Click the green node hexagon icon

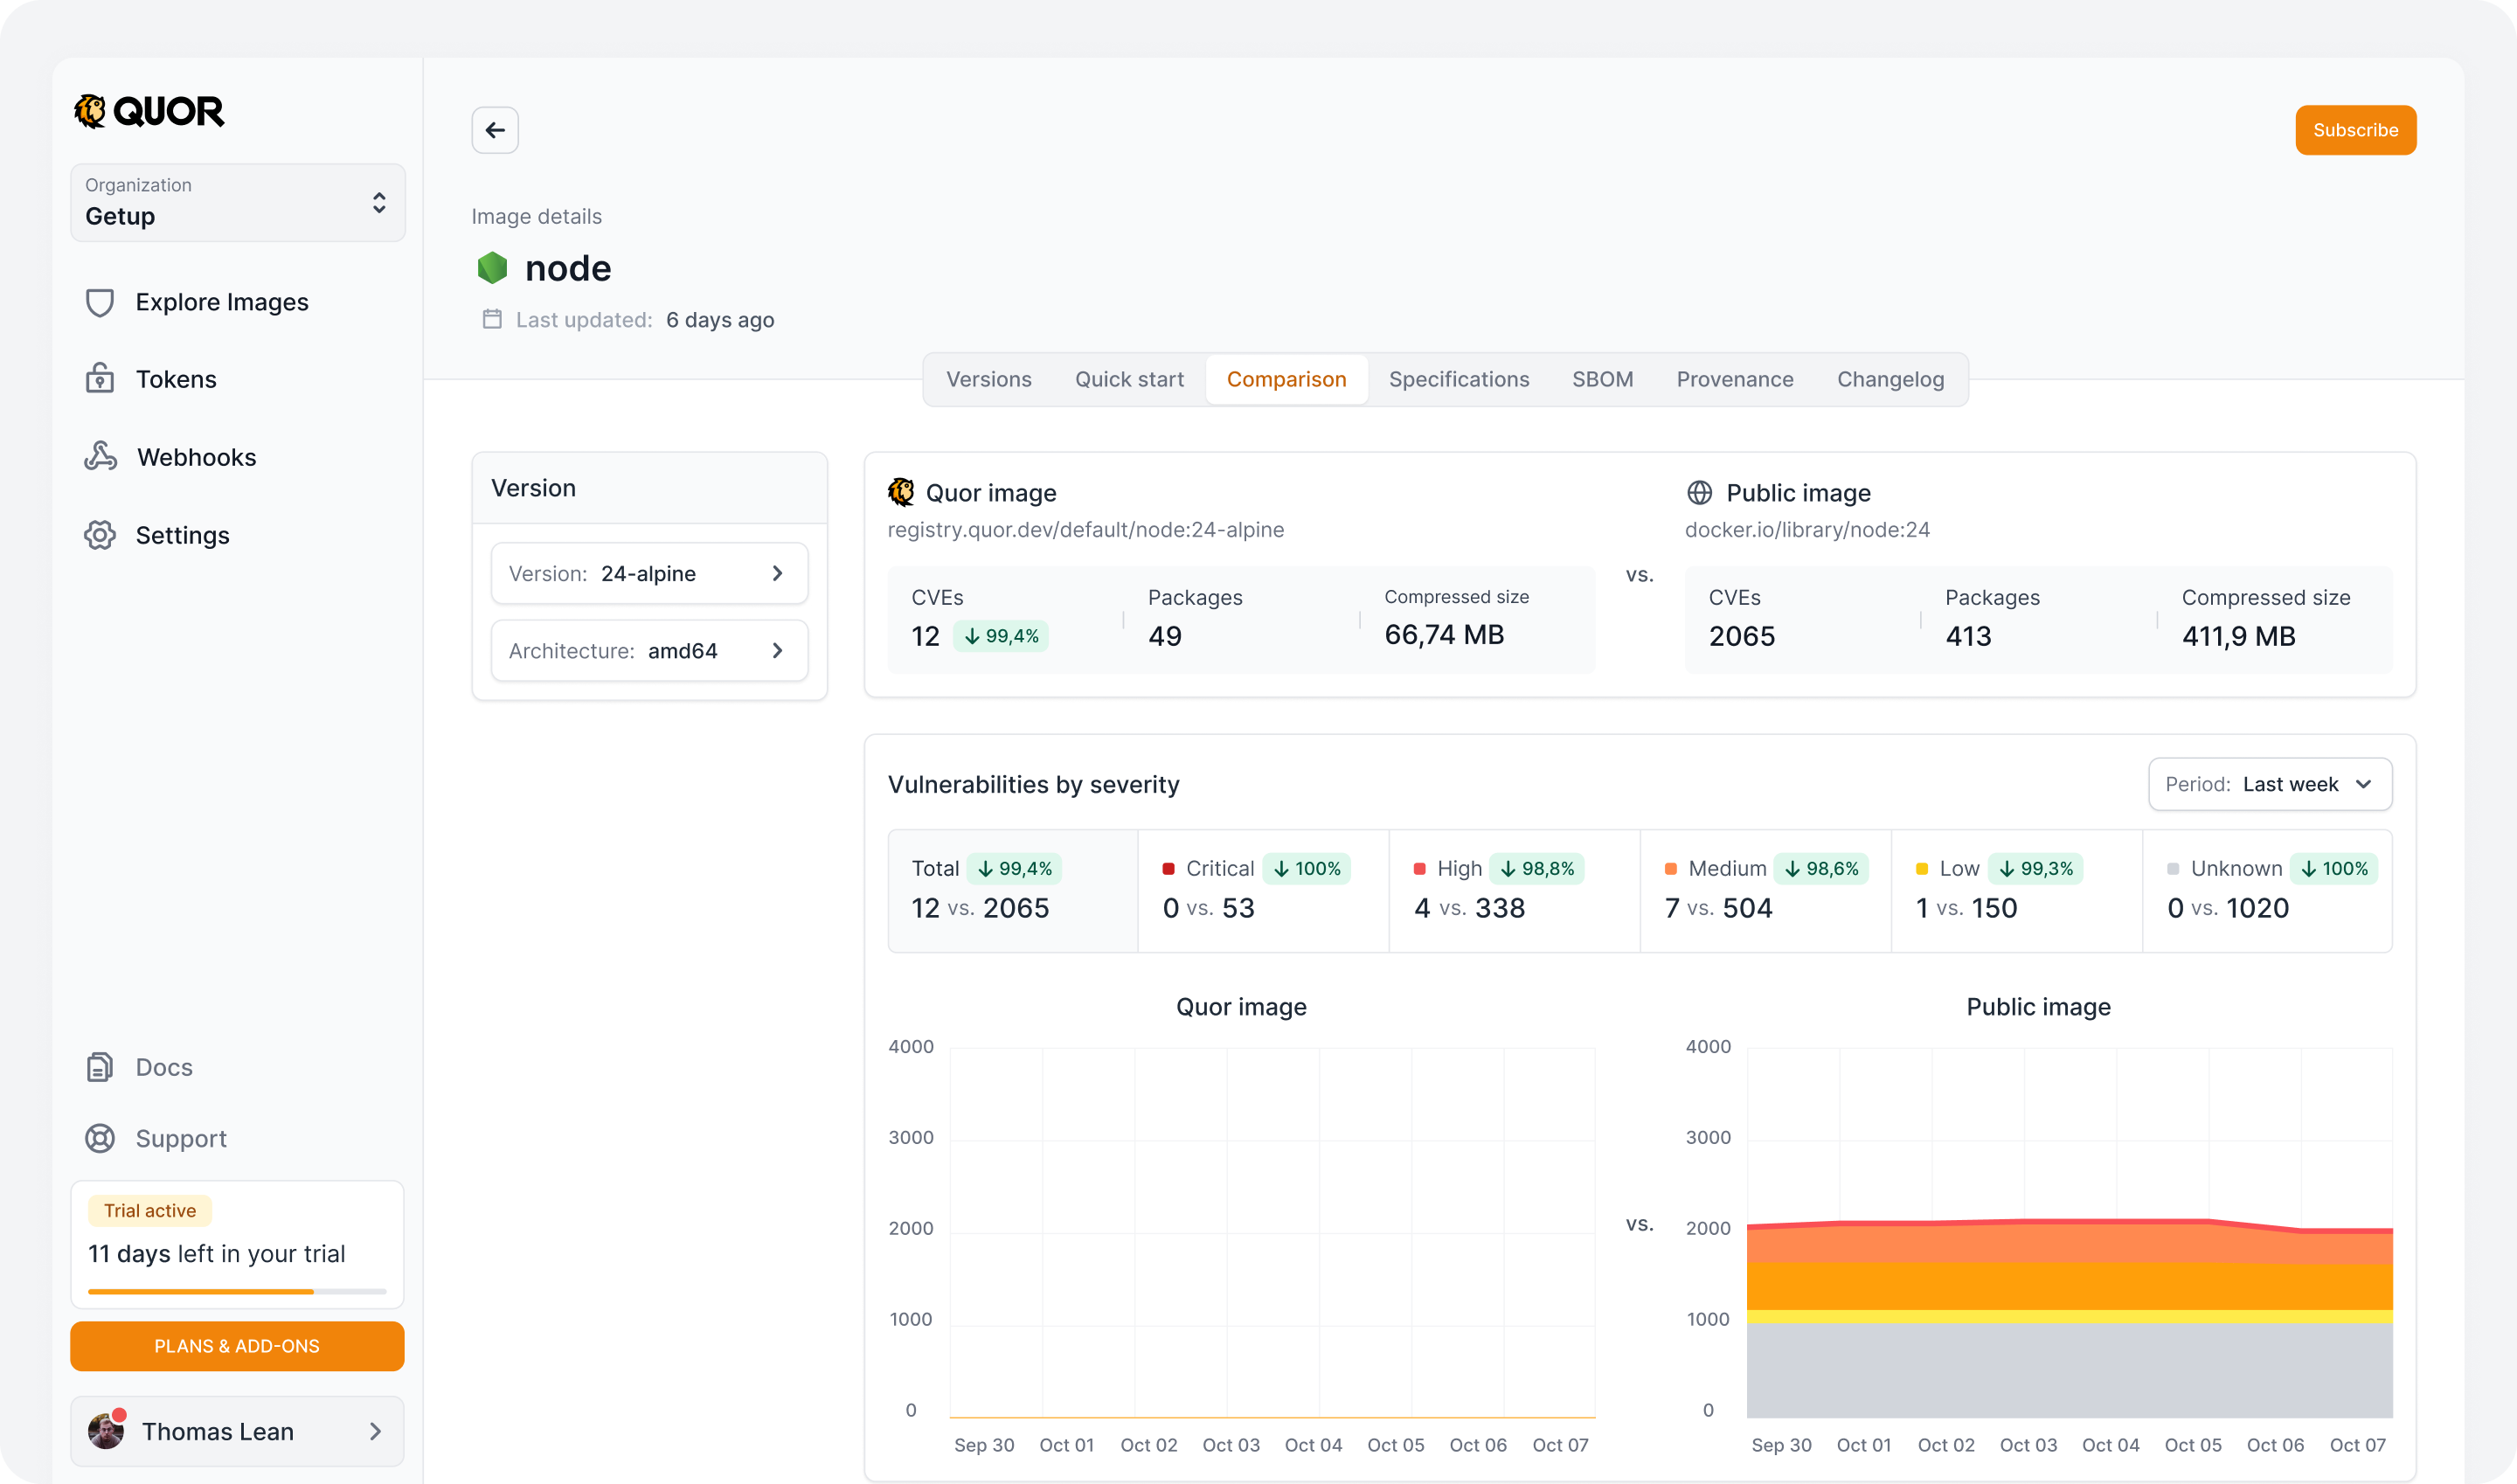pos(492,268)
